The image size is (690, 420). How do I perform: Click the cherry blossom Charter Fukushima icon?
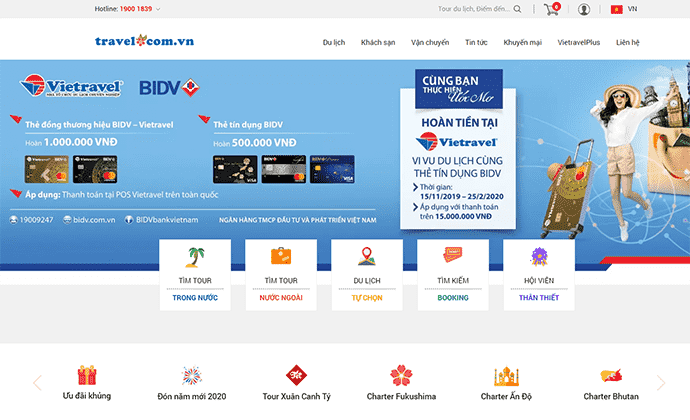pos(401,375)
